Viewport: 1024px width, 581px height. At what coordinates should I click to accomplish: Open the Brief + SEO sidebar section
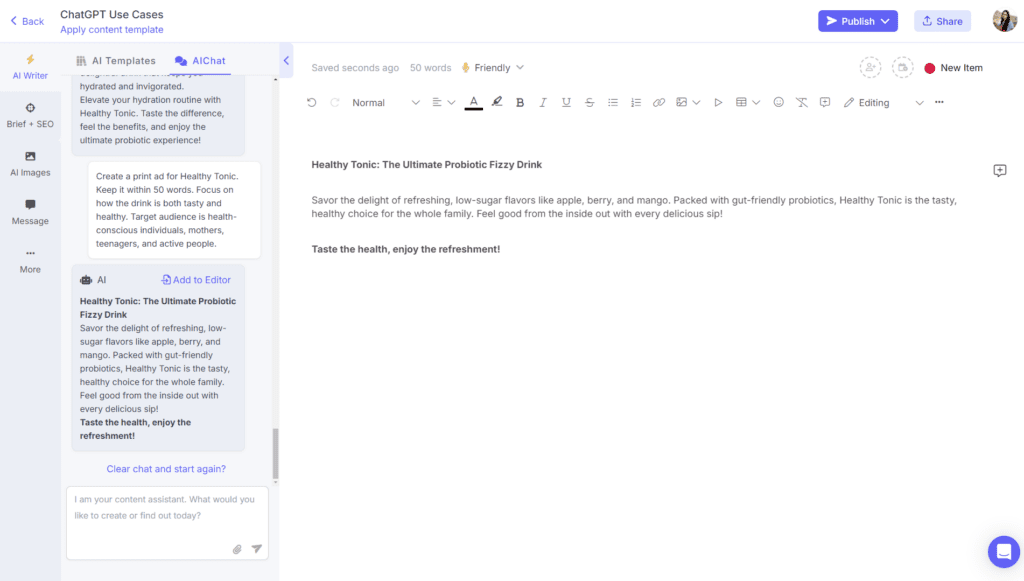(30, 116)
